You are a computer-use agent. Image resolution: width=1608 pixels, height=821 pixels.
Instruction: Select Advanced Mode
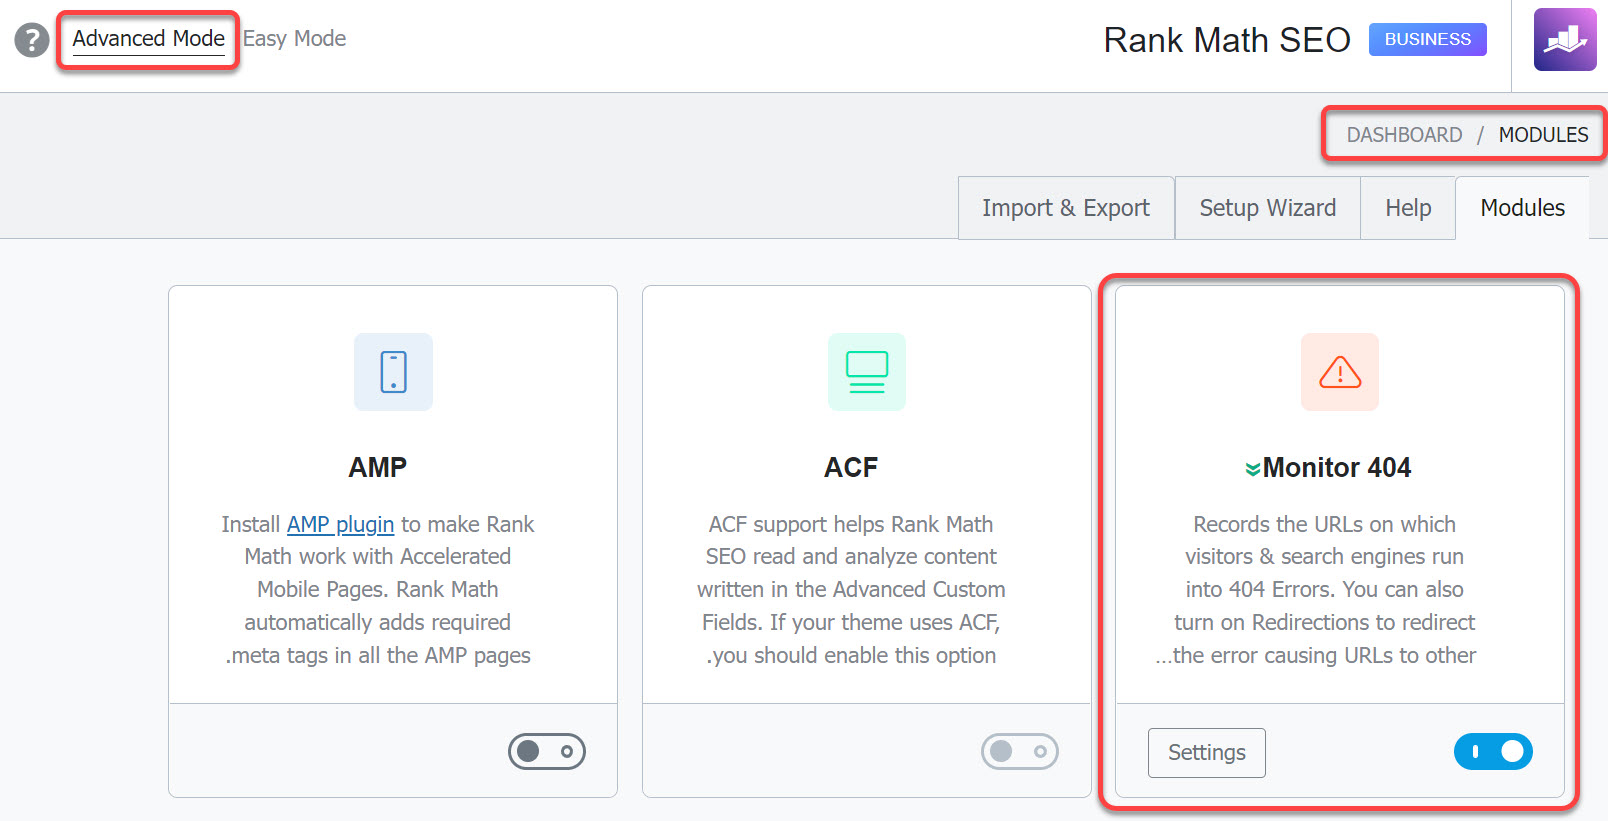click(148, 39)
